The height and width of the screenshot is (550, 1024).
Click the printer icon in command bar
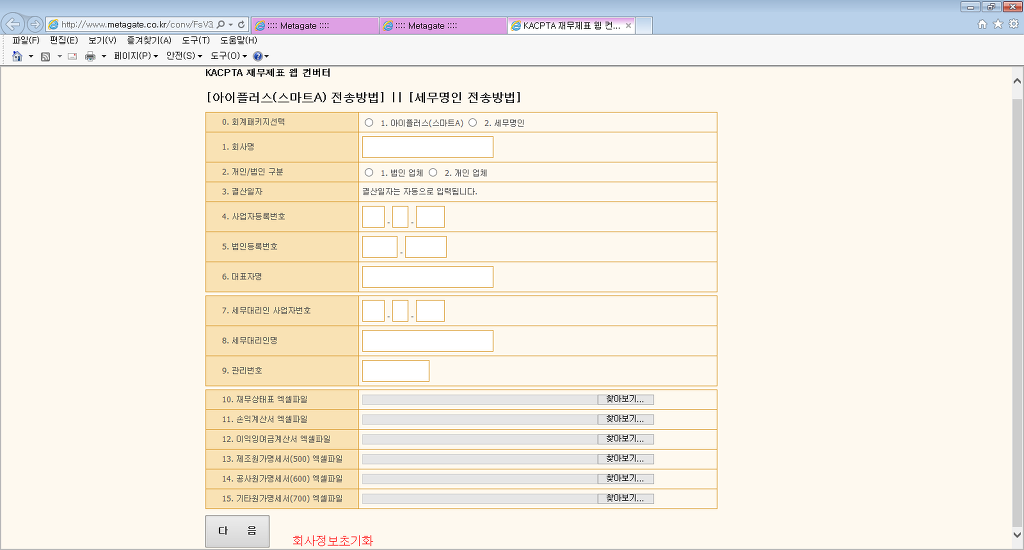tap(90, 56)
